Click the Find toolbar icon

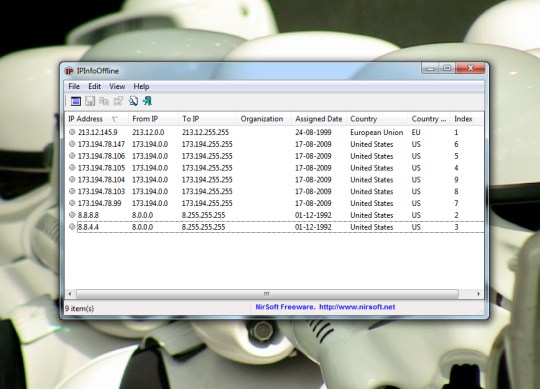point(133,101)
